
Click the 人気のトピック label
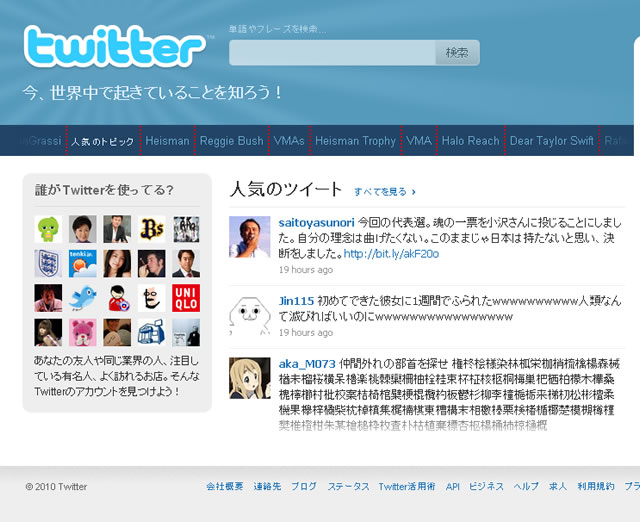pyautogui.click(x=102, y=142)
